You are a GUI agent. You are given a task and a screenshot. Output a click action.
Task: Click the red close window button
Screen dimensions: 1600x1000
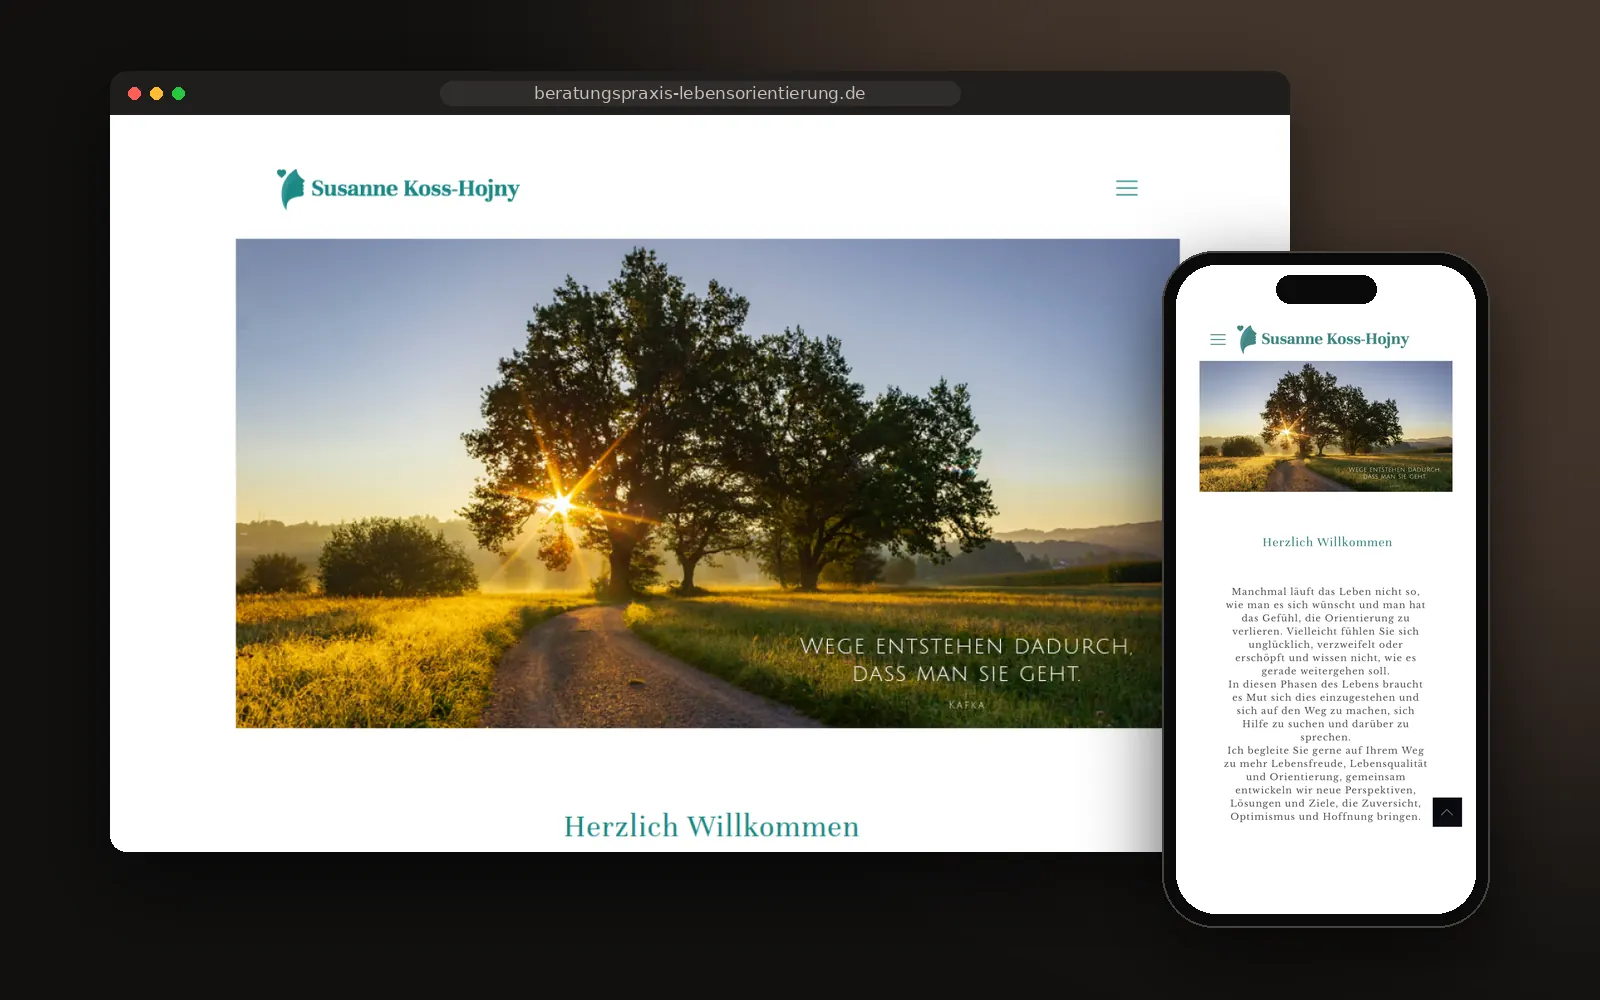click(134, 93)
